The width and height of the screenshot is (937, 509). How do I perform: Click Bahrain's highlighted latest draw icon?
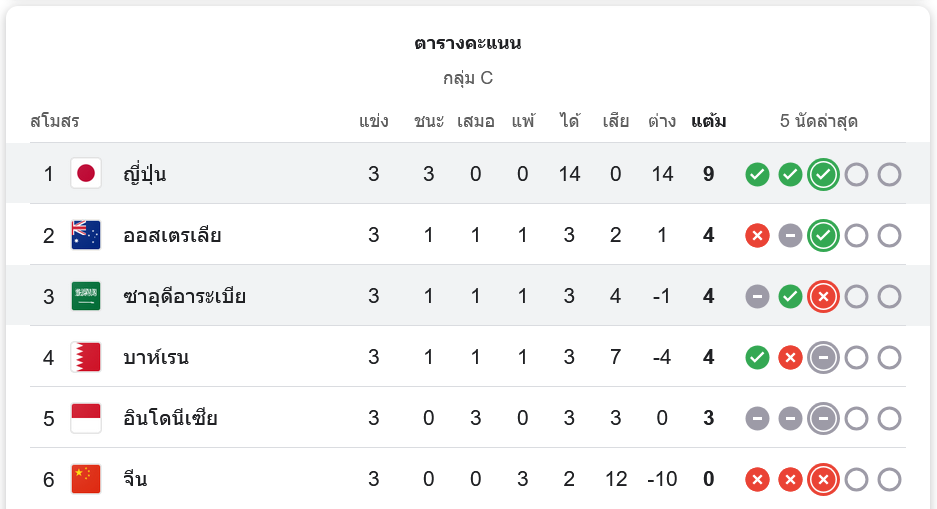[823, 358]
